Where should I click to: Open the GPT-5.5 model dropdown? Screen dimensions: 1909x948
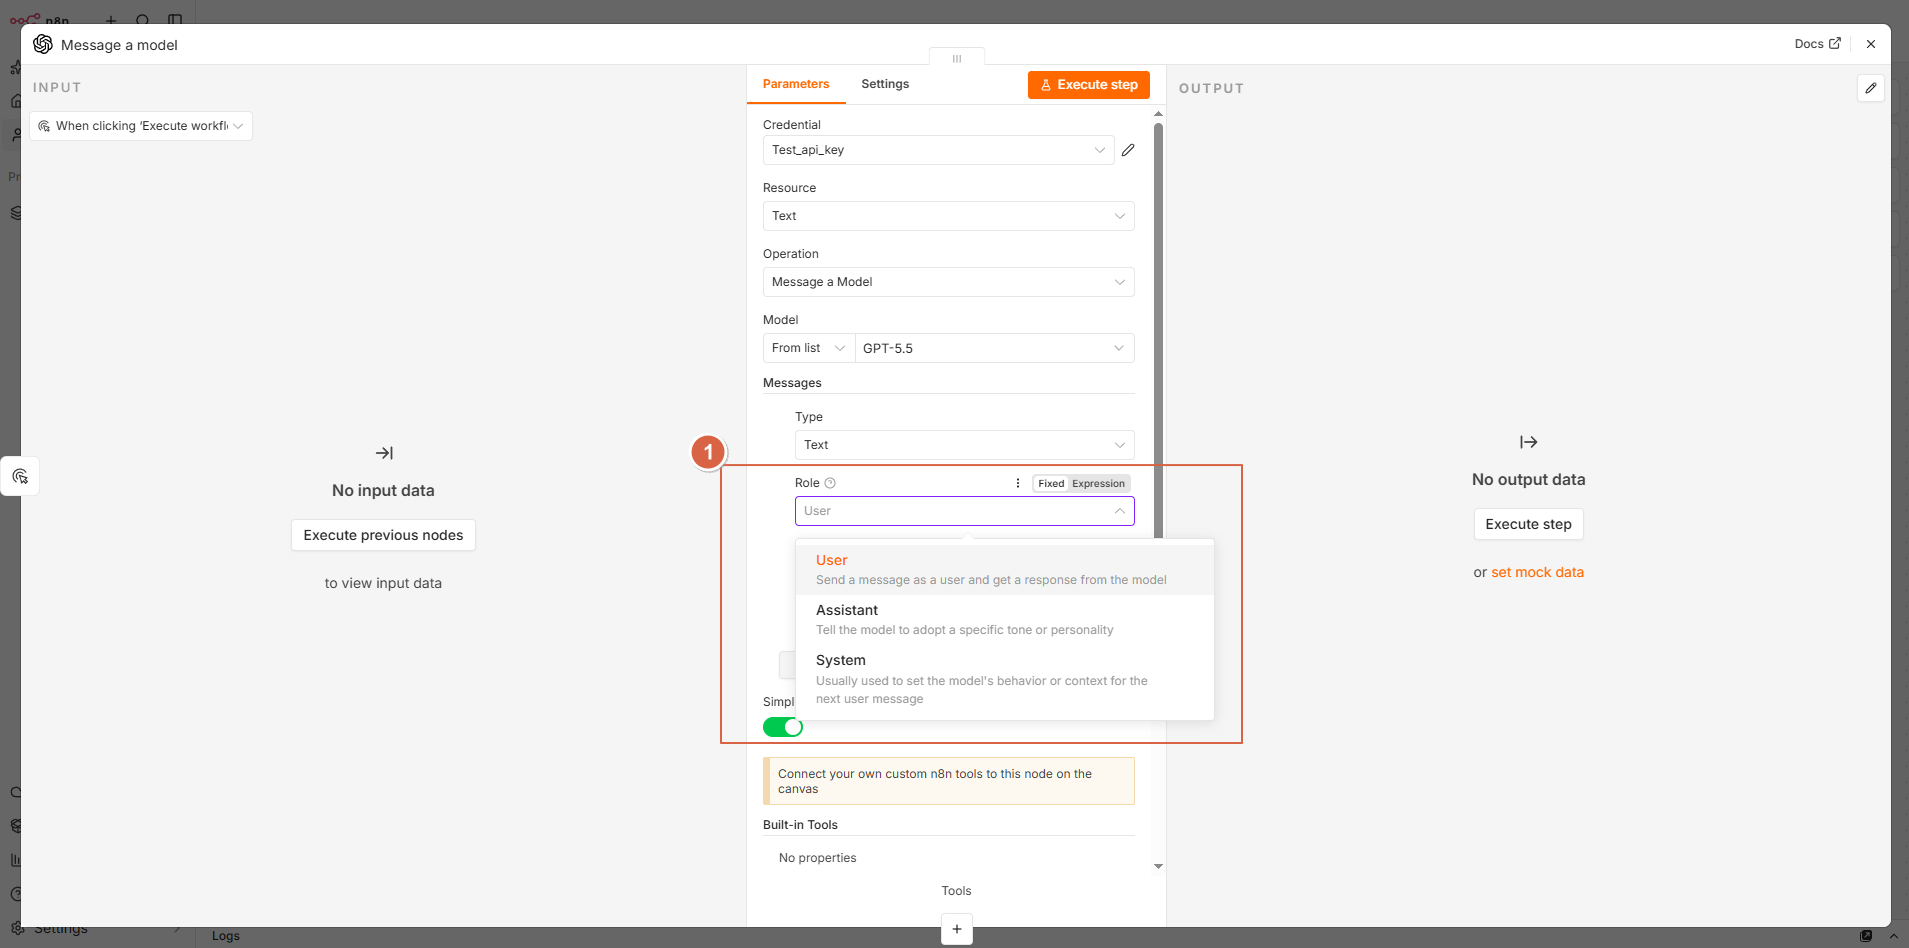(x=995, y=348)
